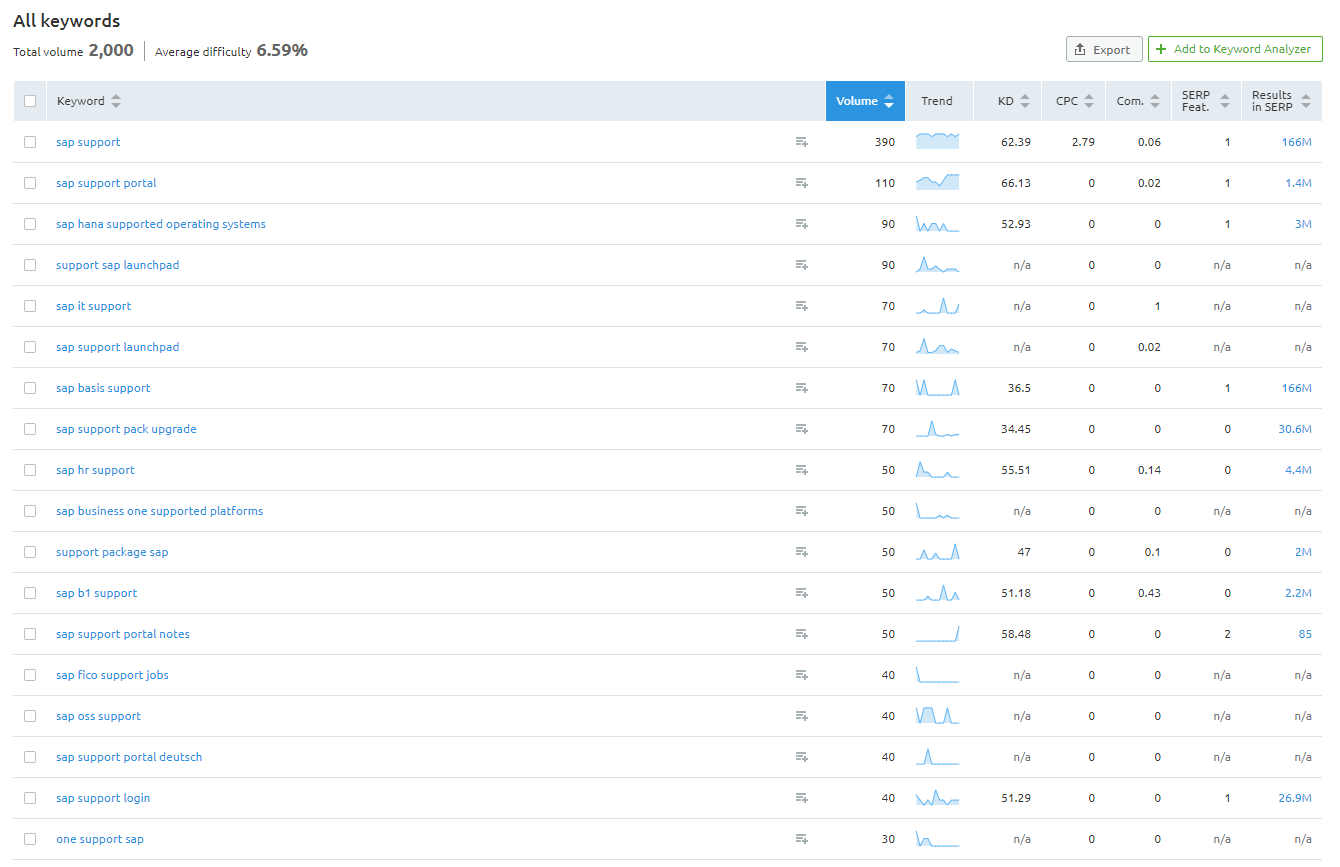The height and width of the screenshot is (867, 1340).
Task: Check the 'sap it support' row checkbox
Action: [x=30, y=306]
